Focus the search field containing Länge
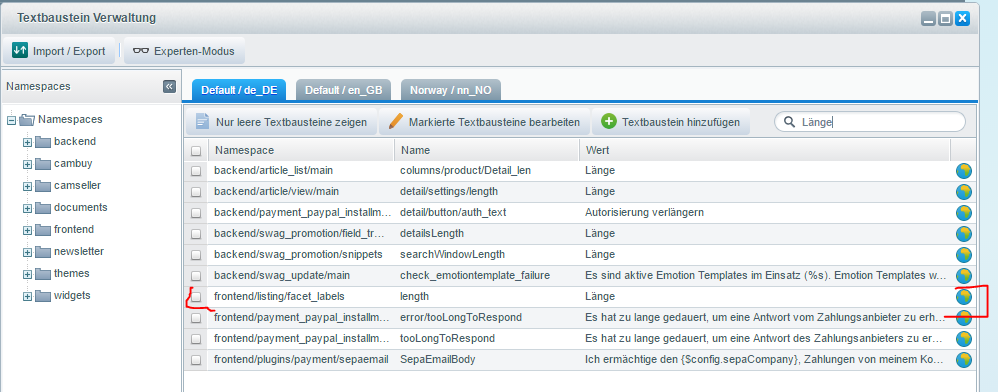This screenshot has width=998, height=392. [x=869, y=122]
